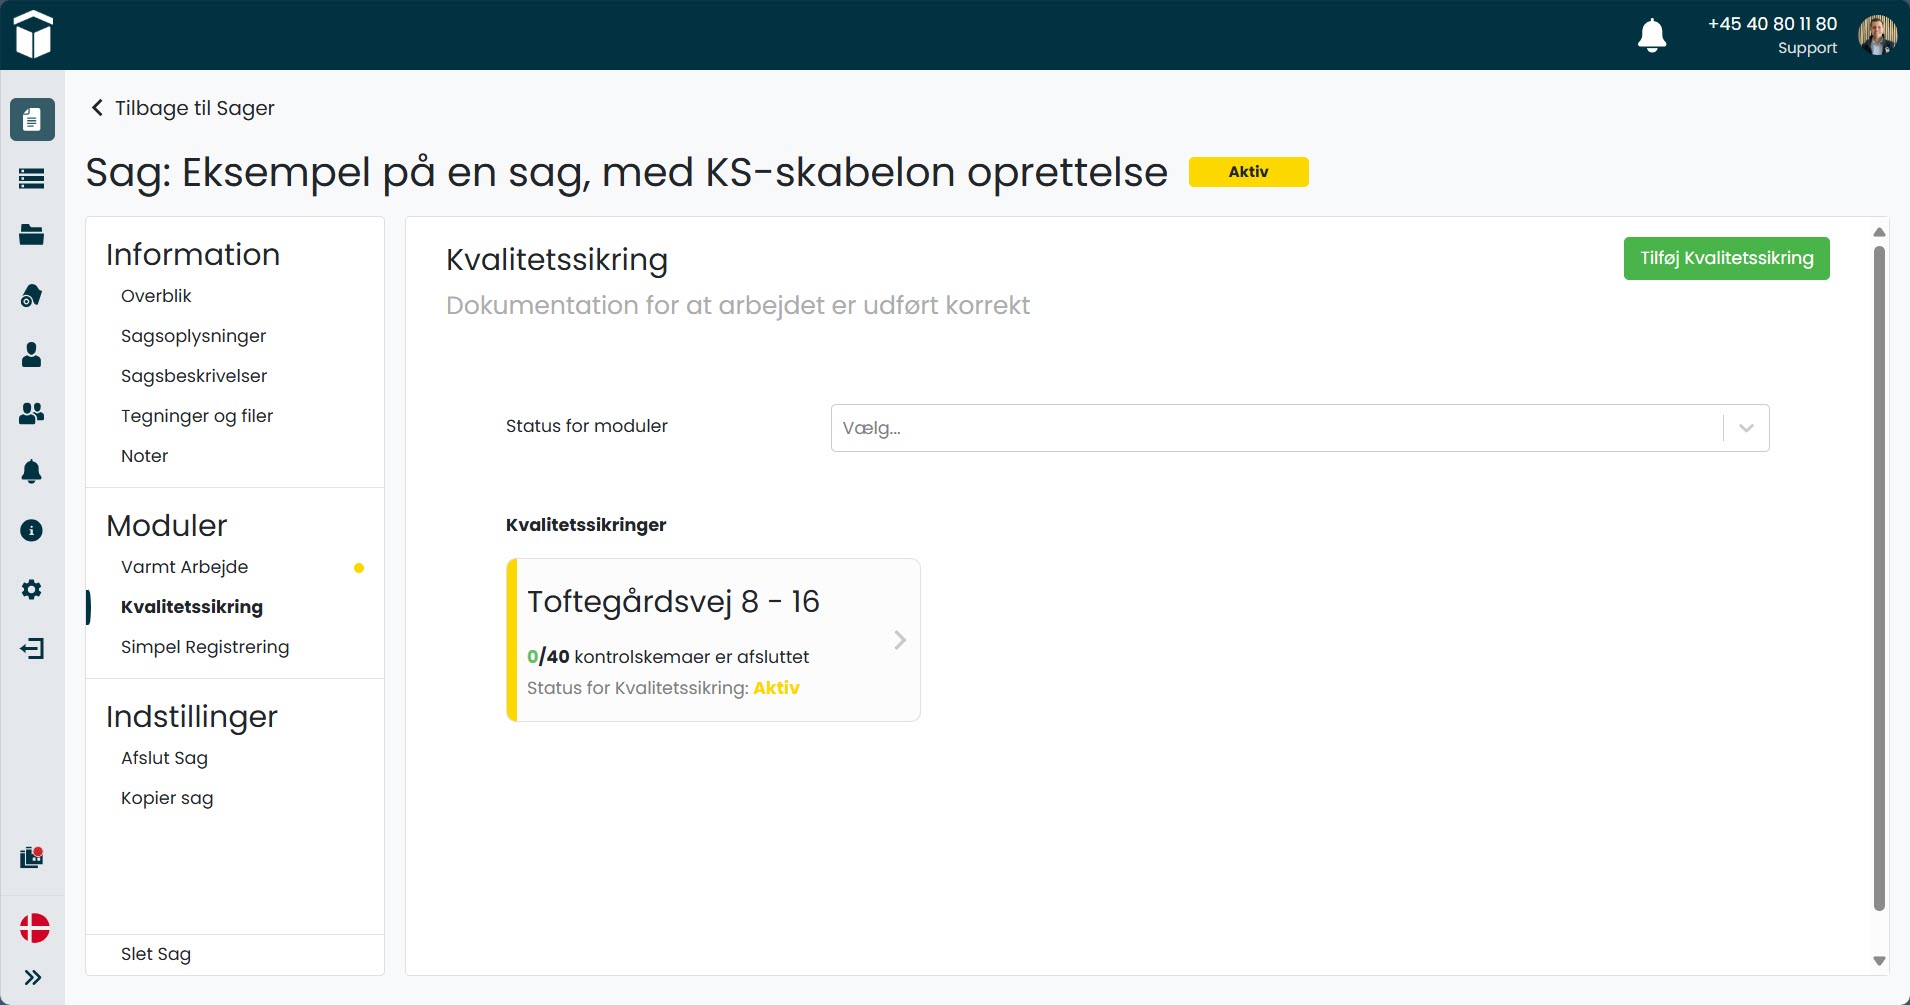Switch to the Kvalitetssikring module

click(x=192, y=607)
